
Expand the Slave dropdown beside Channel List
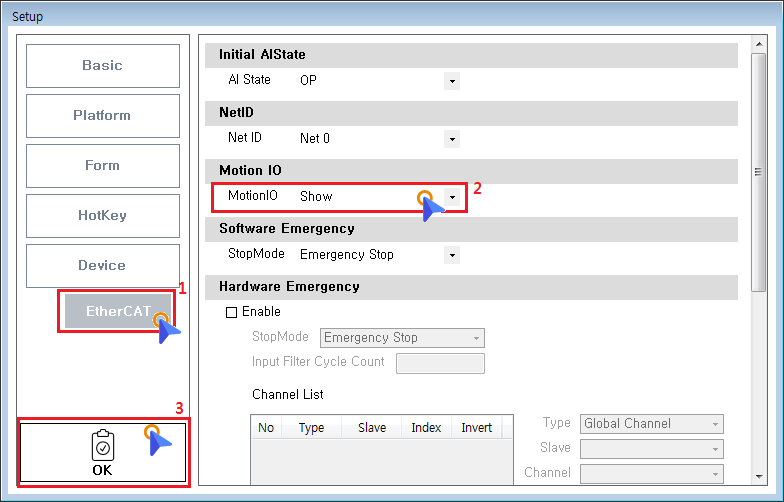click(x=652, y=448)
